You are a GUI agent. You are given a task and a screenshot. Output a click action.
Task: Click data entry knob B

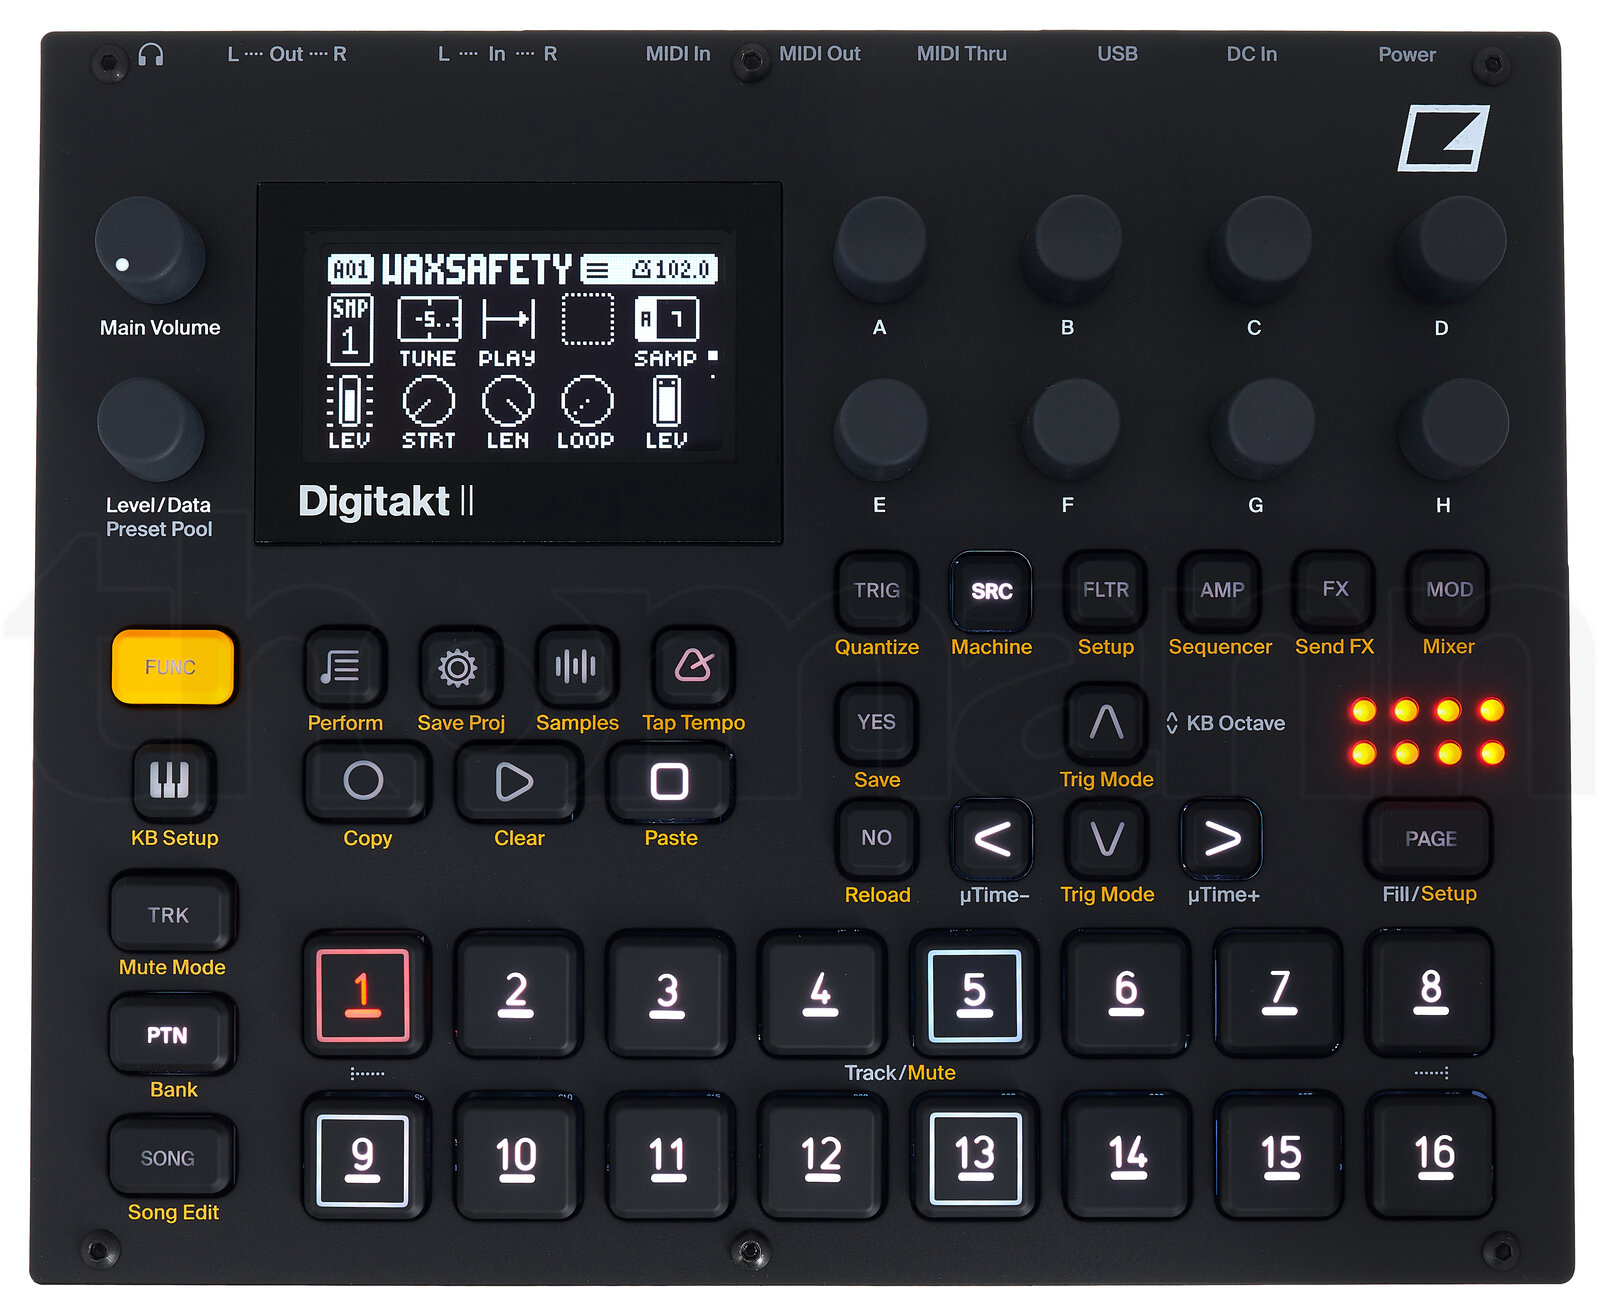tap(1071, 249)
